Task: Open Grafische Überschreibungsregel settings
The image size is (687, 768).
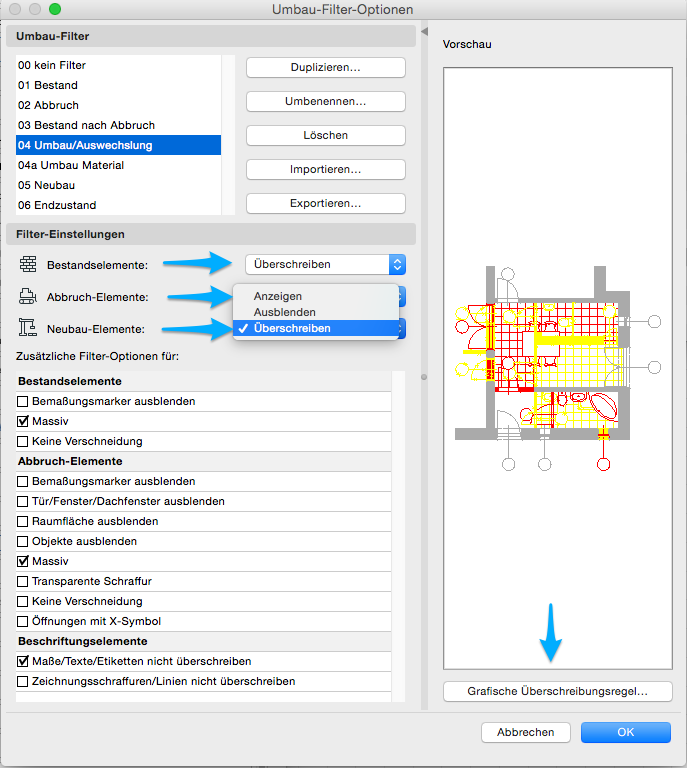Action: click(557, 691)
